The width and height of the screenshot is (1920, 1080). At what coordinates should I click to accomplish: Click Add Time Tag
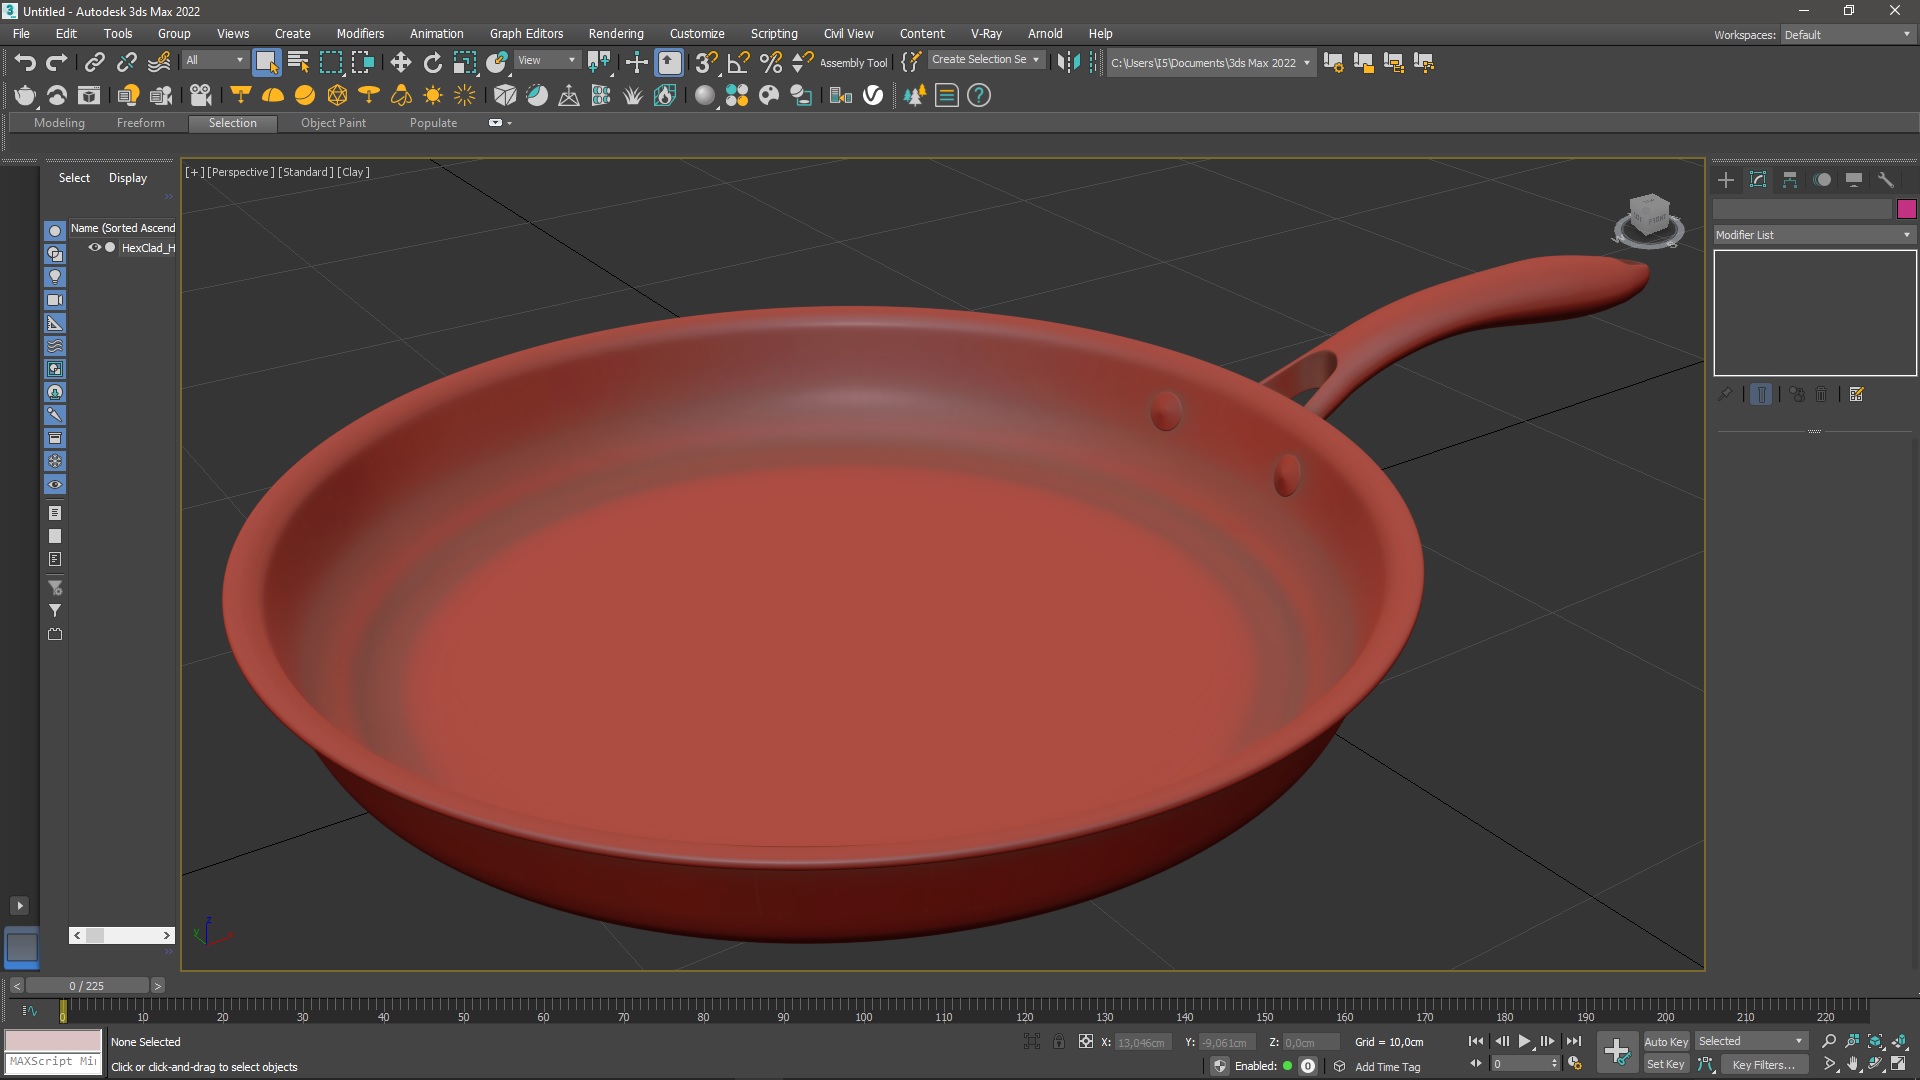[x=1387, y=1067]
